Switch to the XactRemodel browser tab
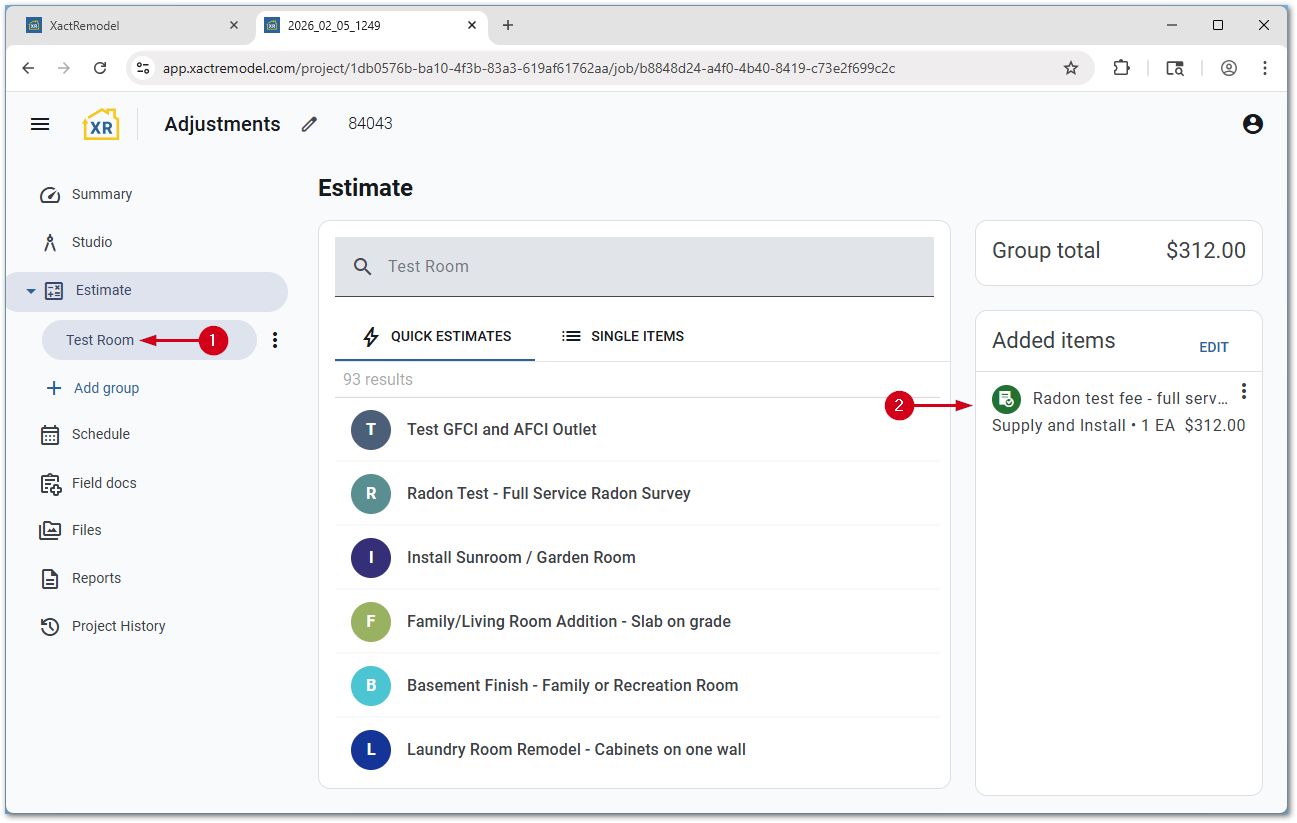The height and width of the screenshot is (823, 1297). [130, 25]
